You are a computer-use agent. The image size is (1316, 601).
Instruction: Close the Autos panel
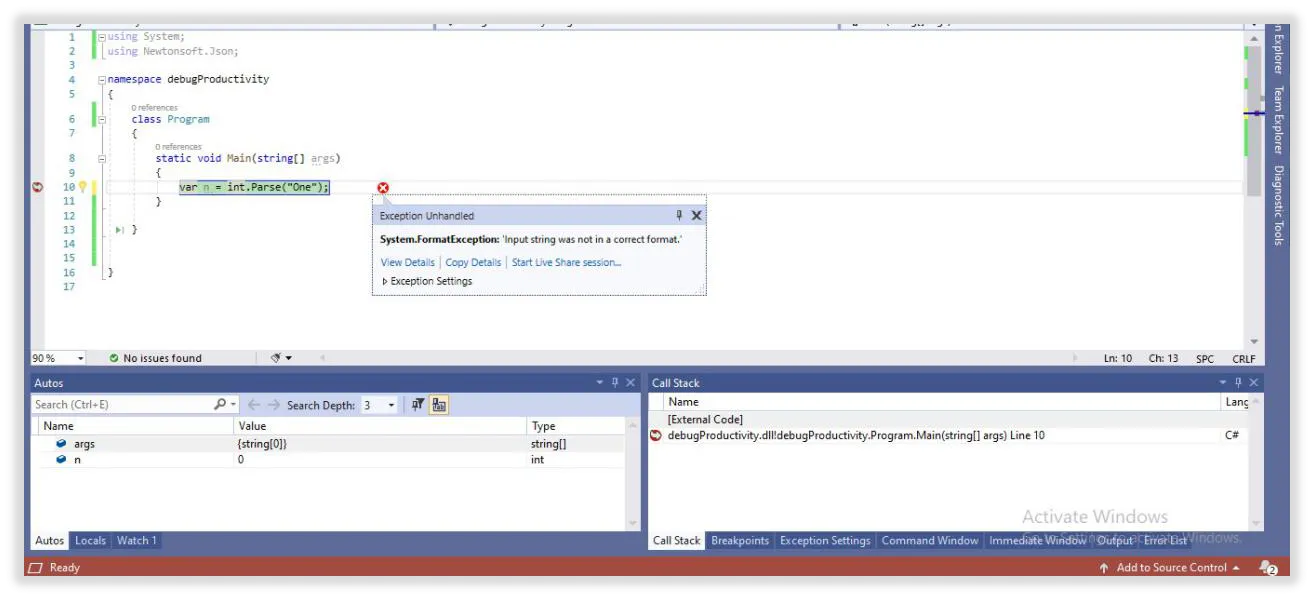631,383
